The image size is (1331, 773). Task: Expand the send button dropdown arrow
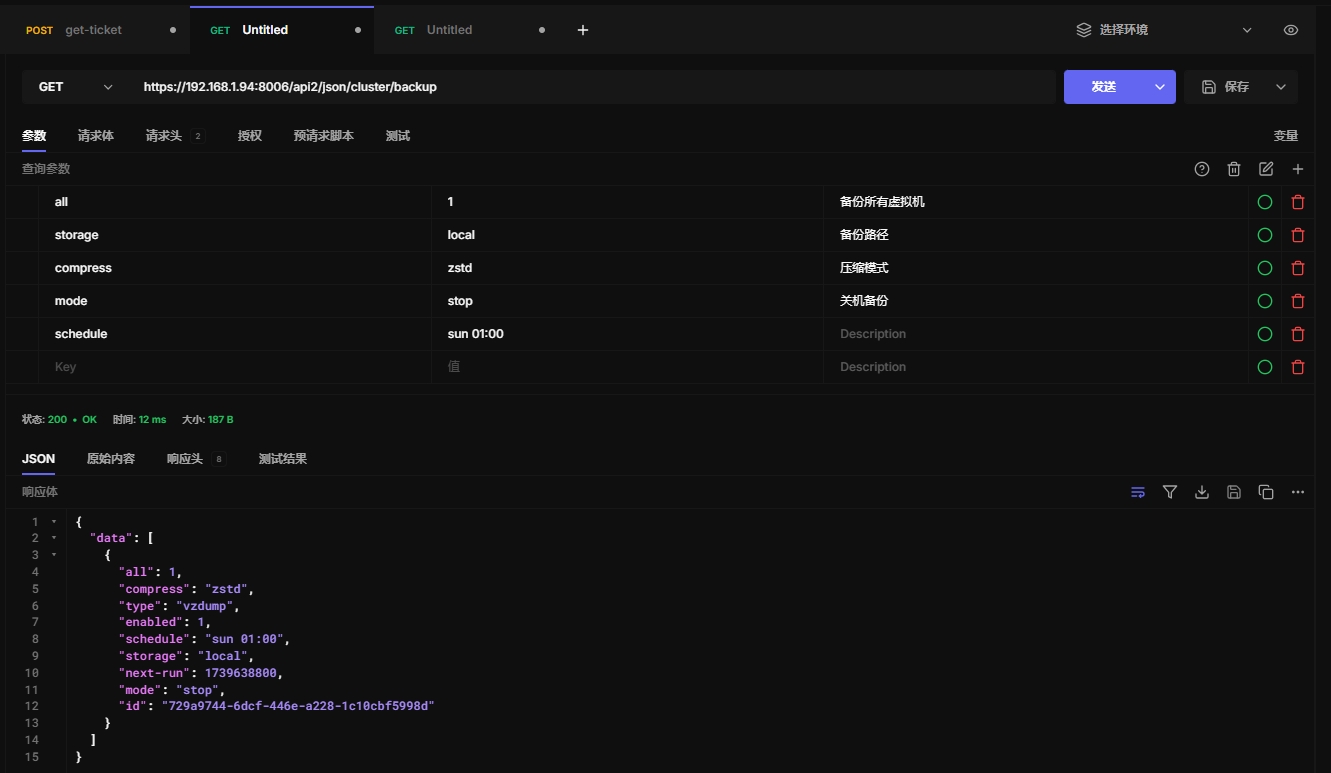point(1160,87)
